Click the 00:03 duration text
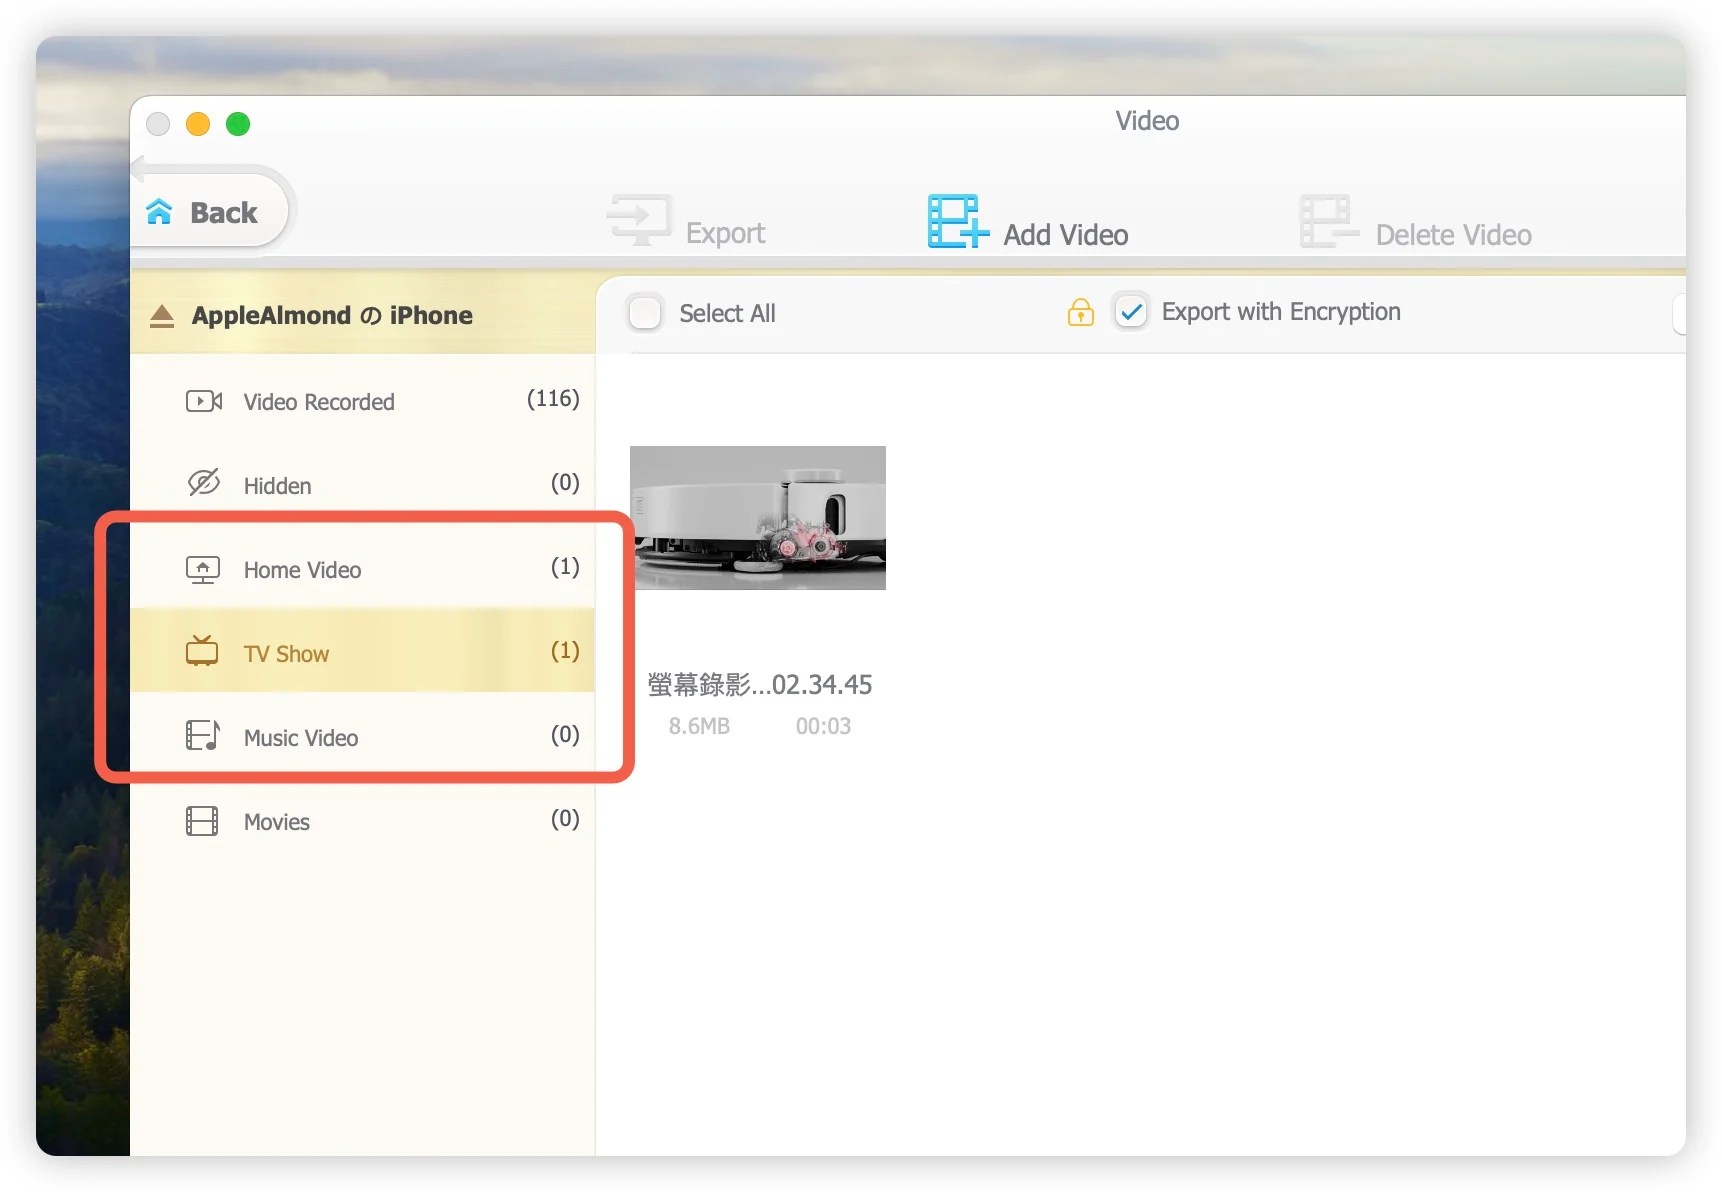The height and width of the screenshot is (1192, 1722). 823,726
